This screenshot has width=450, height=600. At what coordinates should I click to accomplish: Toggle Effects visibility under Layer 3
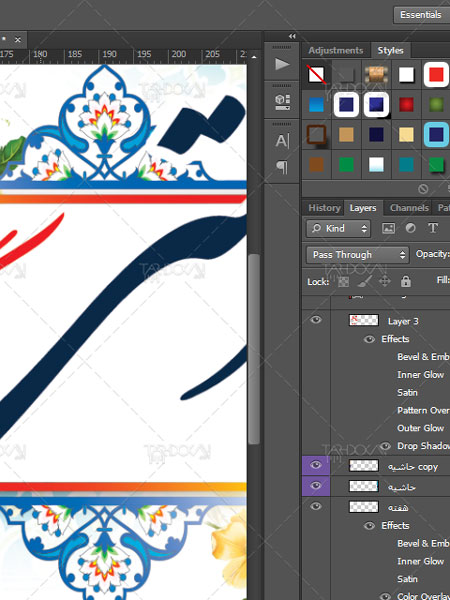click(369, 339)
